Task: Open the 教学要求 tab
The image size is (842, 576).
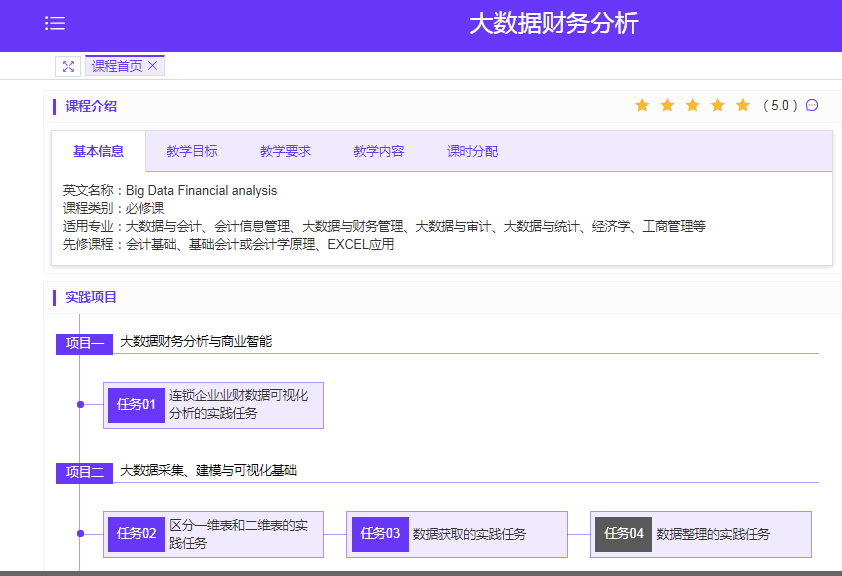Action: click(x=285, y=151)
